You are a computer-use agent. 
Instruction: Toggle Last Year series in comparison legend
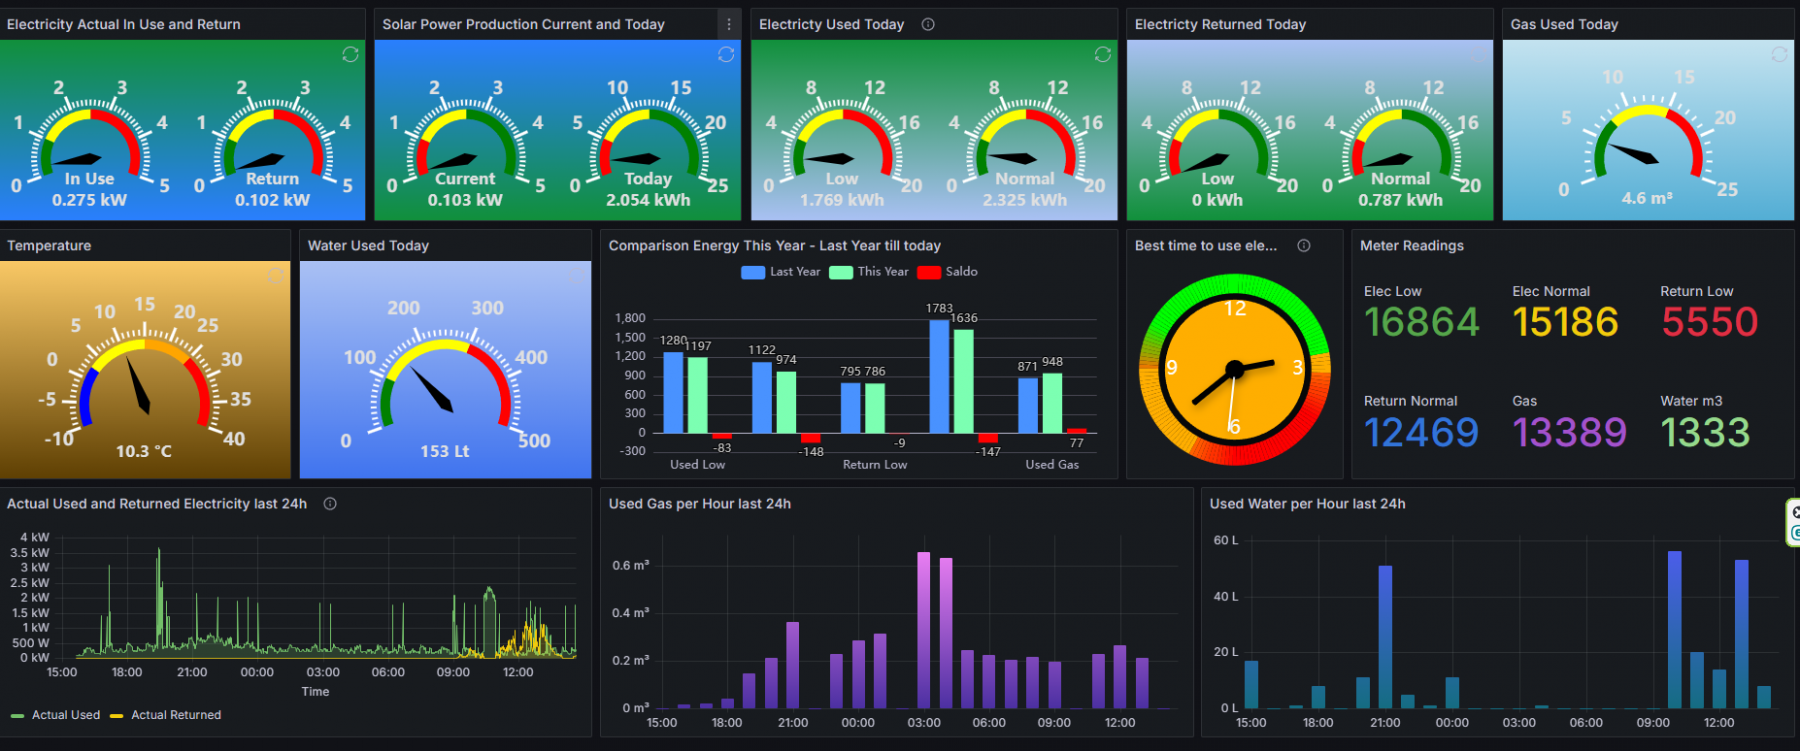(x=794, y=272)
